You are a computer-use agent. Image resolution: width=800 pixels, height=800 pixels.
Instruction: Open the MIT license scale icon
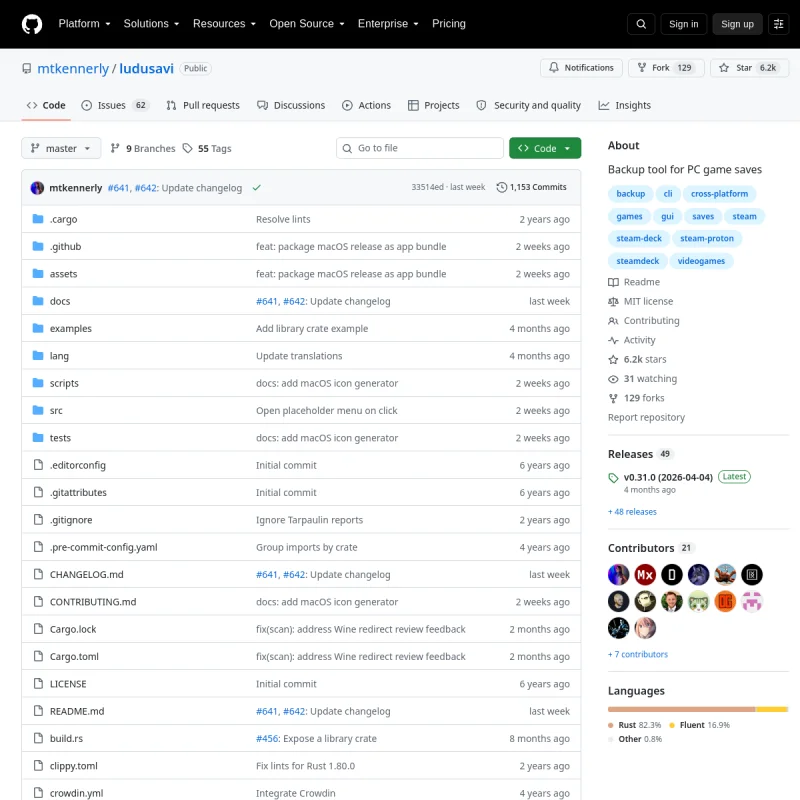click(613, 302)
